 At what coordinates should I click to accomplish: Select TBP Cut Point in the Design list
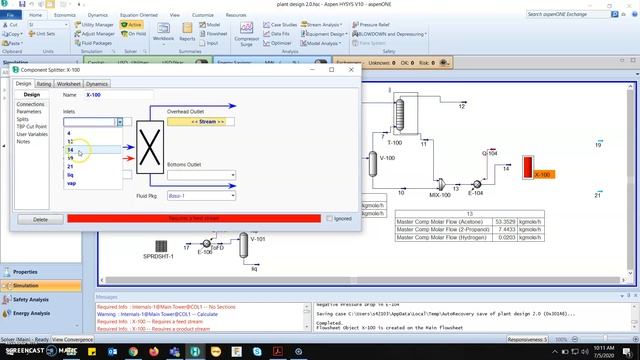31,127
